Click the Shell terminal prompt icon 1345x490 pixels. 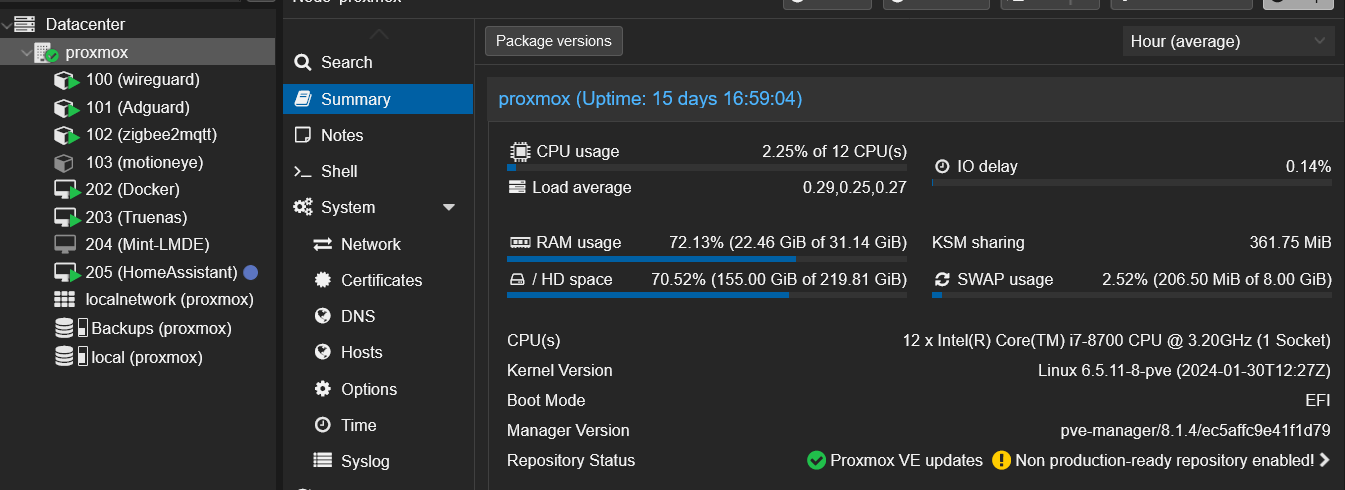(302, 171)
